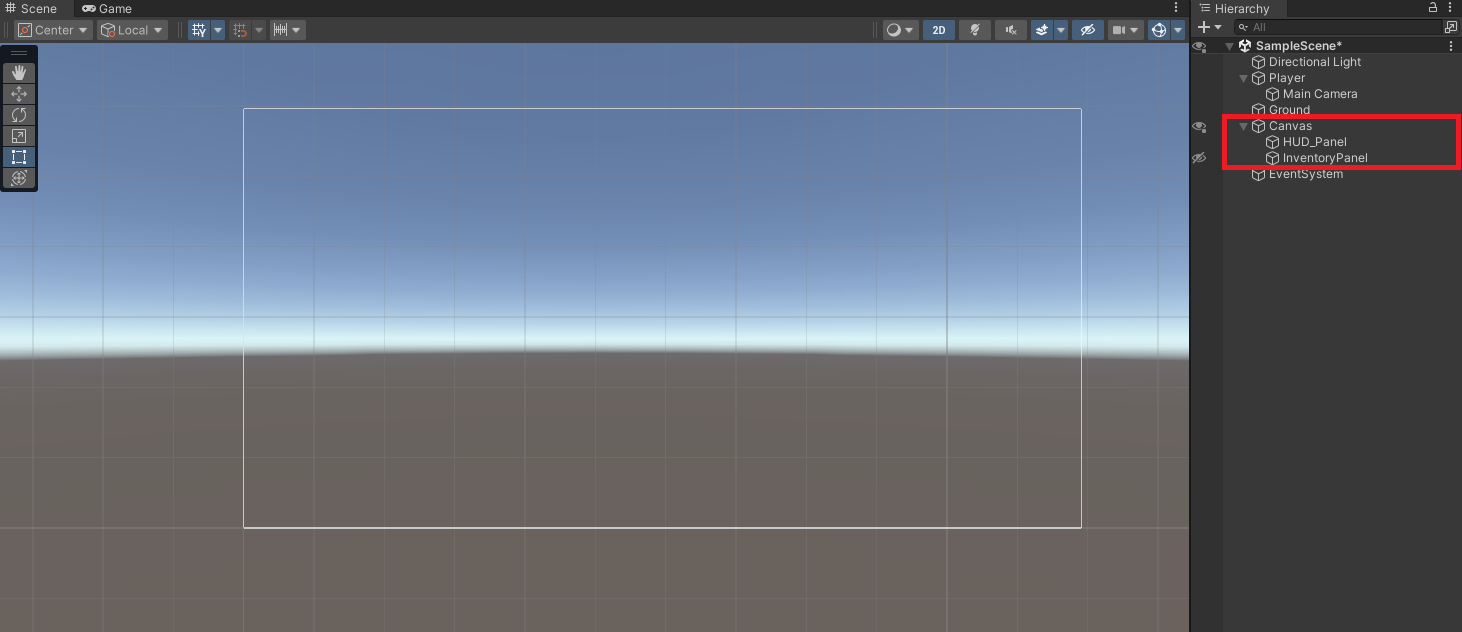Show the hidden InventoryPanel via eye icon
This screenshot has height=632, width=1462.
point(1199,158)
